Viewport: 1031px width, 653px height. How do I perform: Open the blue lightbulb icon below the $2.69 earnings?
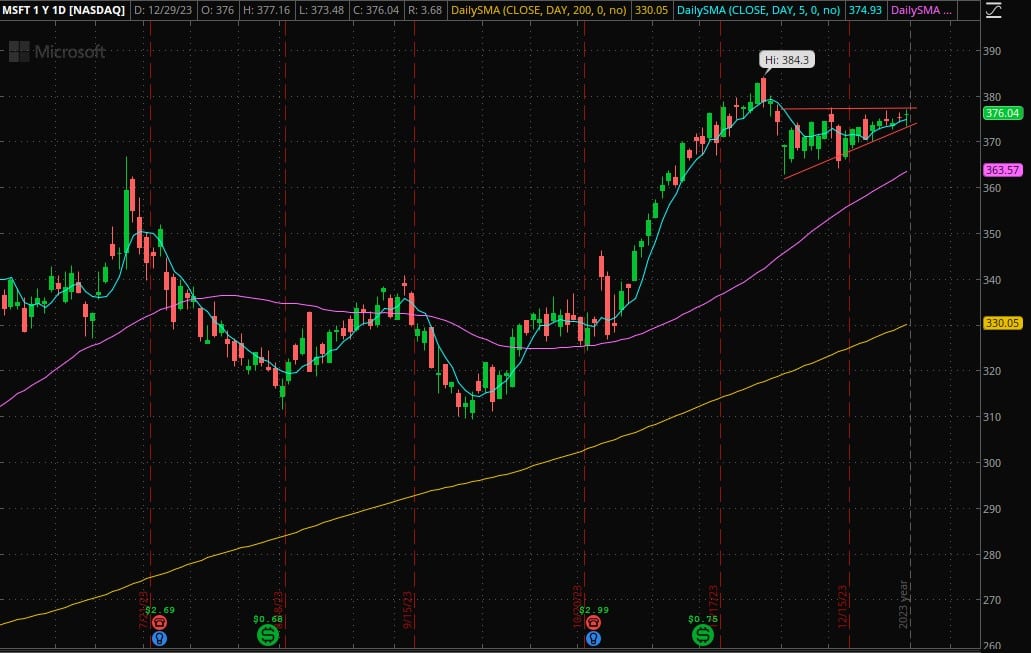click(159, 638)
